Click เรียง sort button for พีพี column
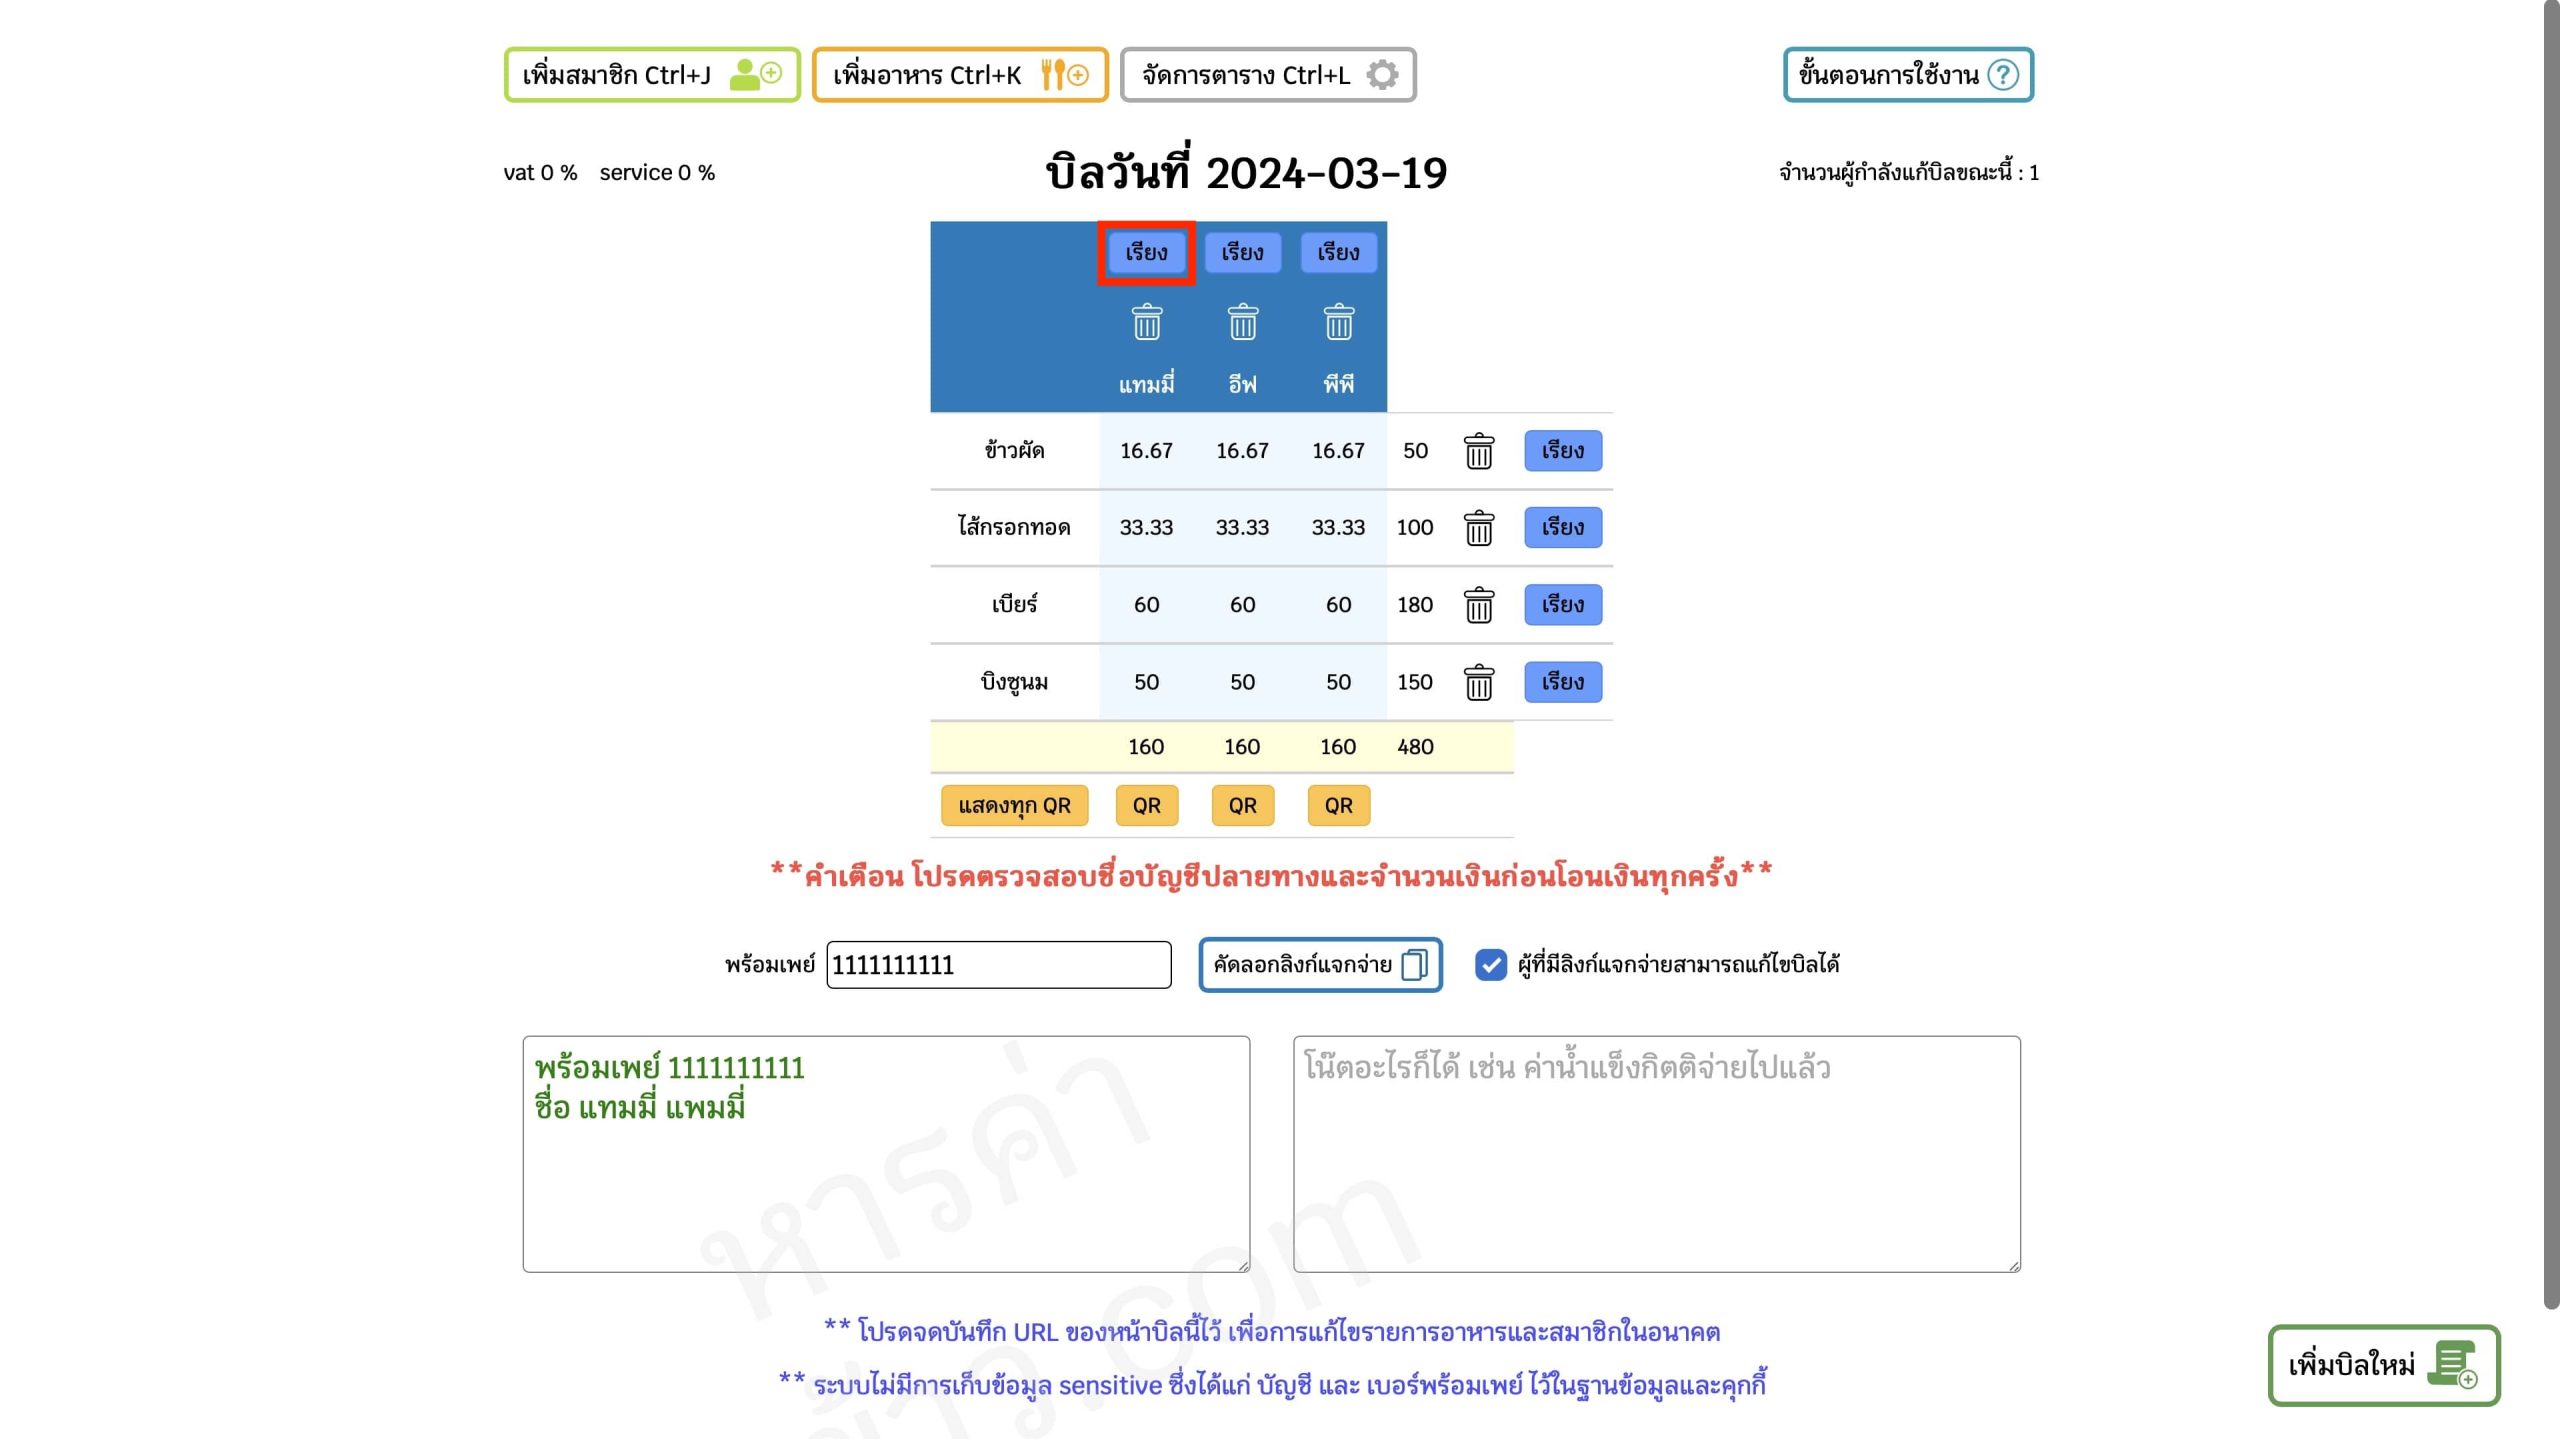2560x1439 pixels. coord(1338,253)
